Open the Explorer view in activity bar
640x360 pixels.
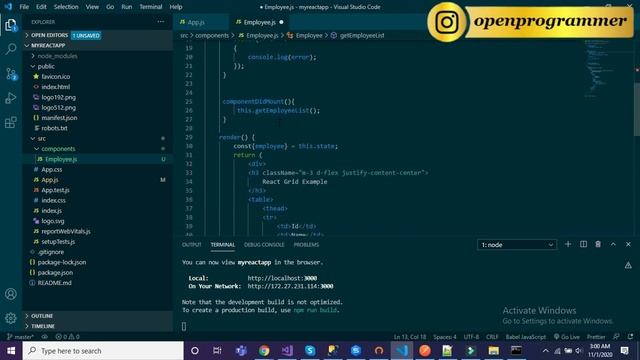[x=11, y=24]
